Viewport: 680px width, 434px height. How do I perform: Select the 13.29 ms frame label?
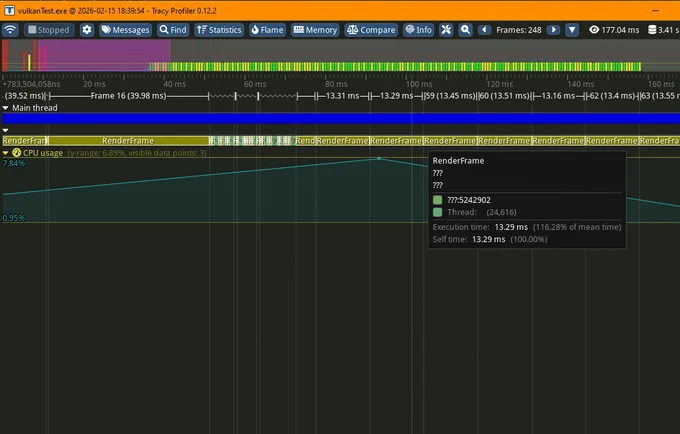point(396,95)
